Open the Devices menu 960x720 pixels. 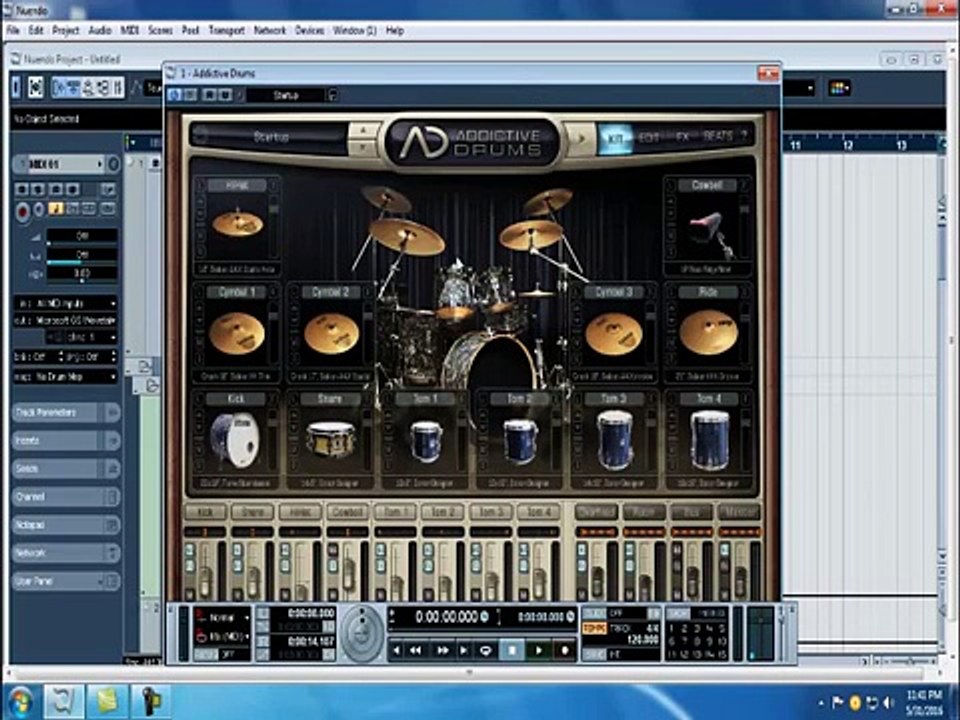point(310,30)
